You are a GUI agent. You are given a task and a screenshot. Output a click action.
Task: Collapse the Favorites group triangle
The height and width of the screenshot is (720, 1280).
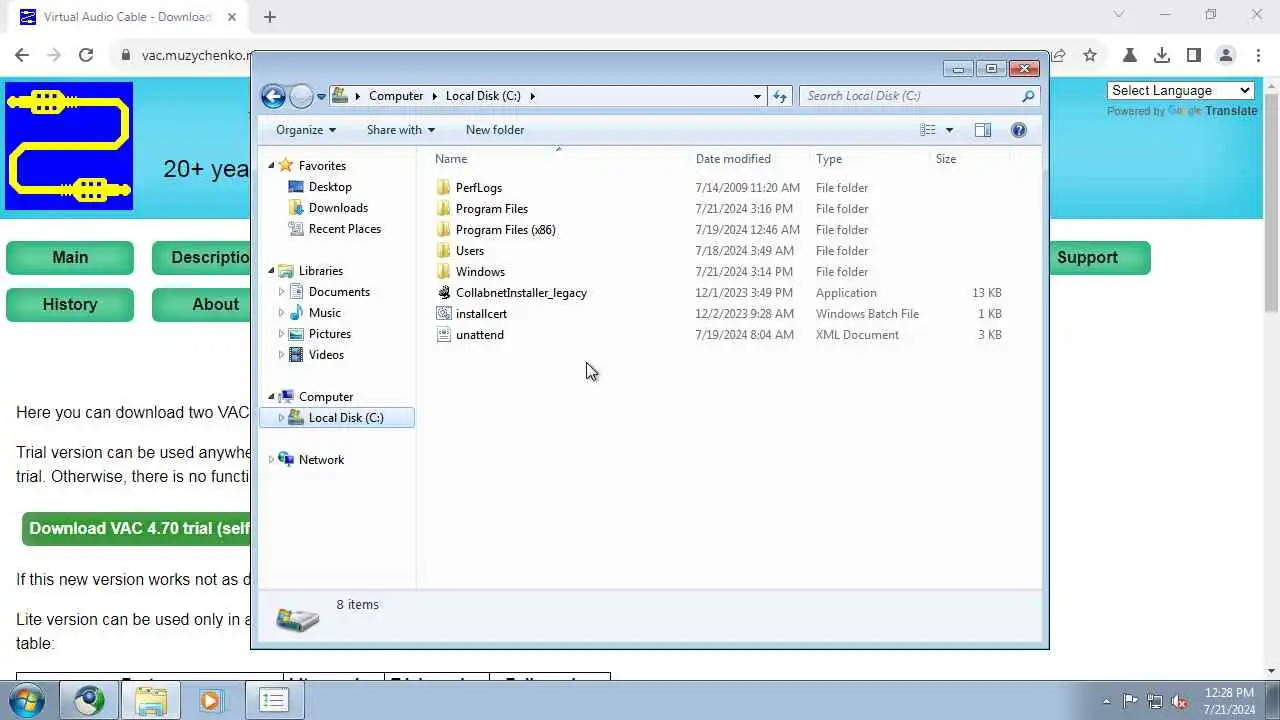pyautogui.click(x=271, y=166)
